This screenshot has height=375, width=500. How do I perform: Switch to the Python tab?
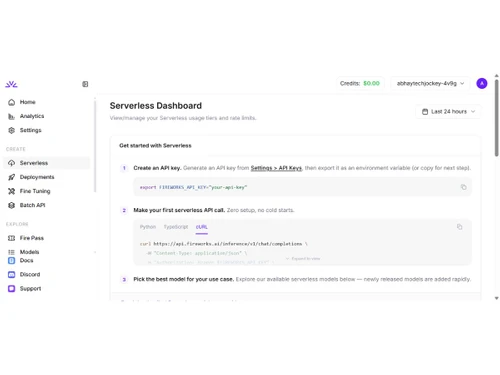[x=148, y=227]
